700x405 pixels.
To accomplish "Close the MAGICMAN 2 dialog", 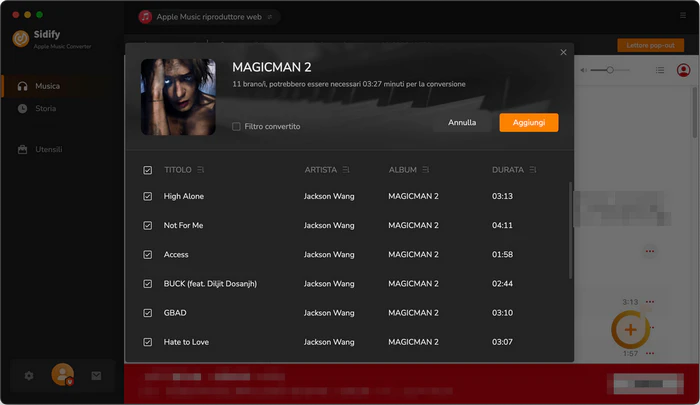I will [x=563, y=52].
